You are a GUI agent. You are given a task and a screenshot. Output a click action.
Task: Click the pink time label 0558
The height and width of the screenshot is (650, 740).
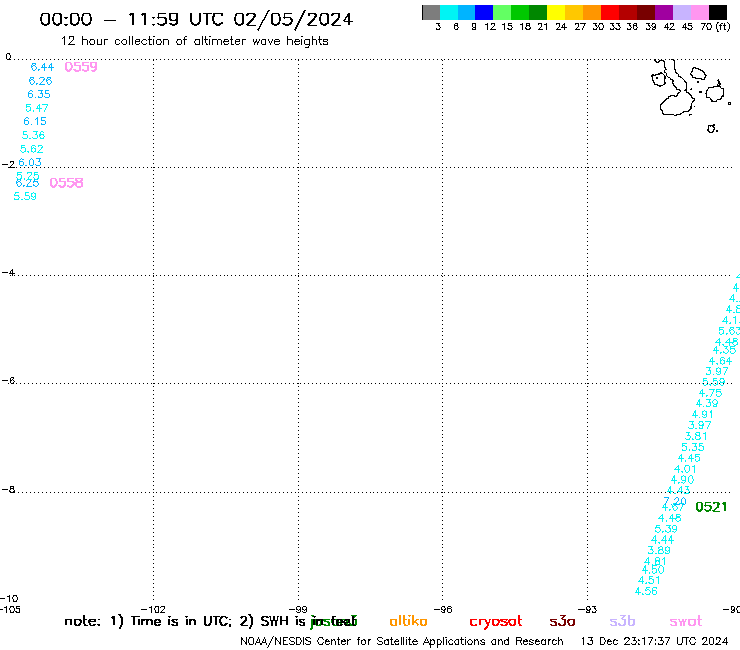(66, 183)
